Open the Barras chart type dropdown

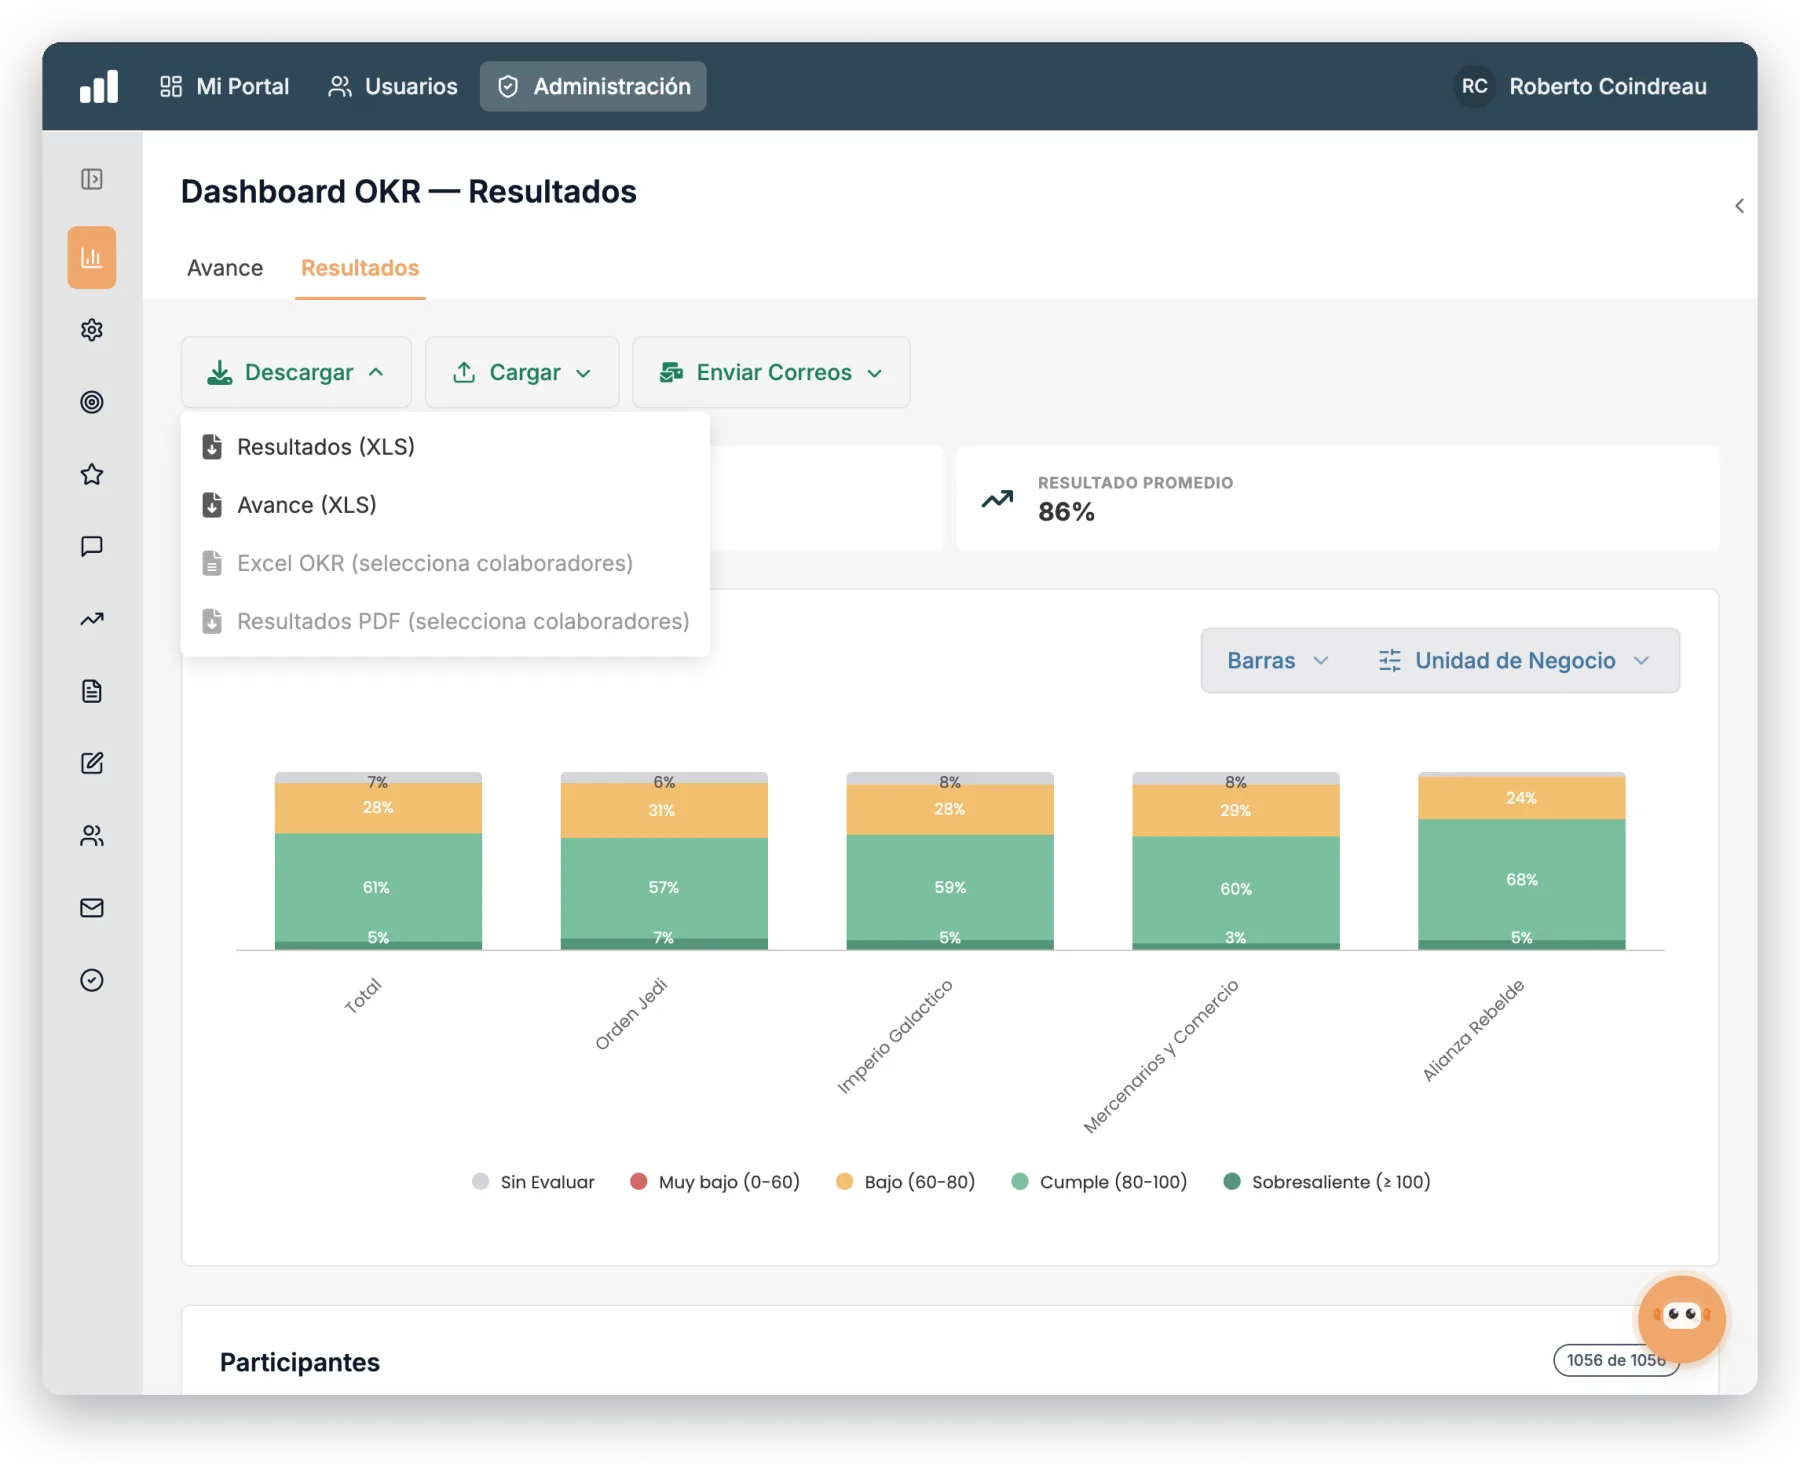point(1277,661)
